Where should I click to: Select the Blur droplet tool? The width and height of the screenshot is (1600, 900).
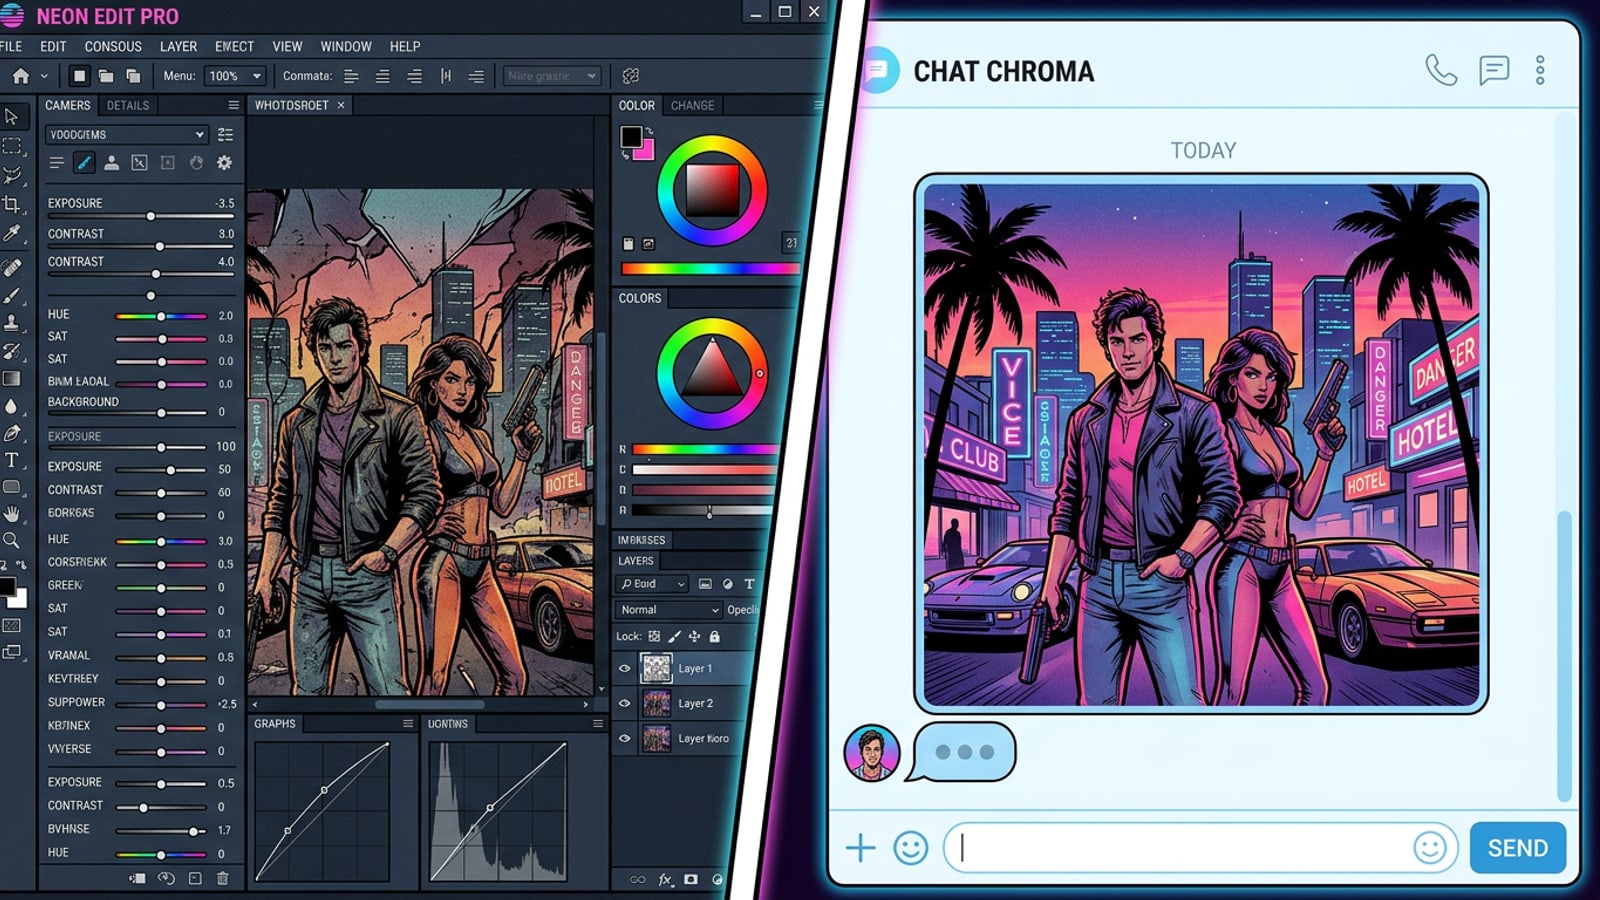click(12, 406)
